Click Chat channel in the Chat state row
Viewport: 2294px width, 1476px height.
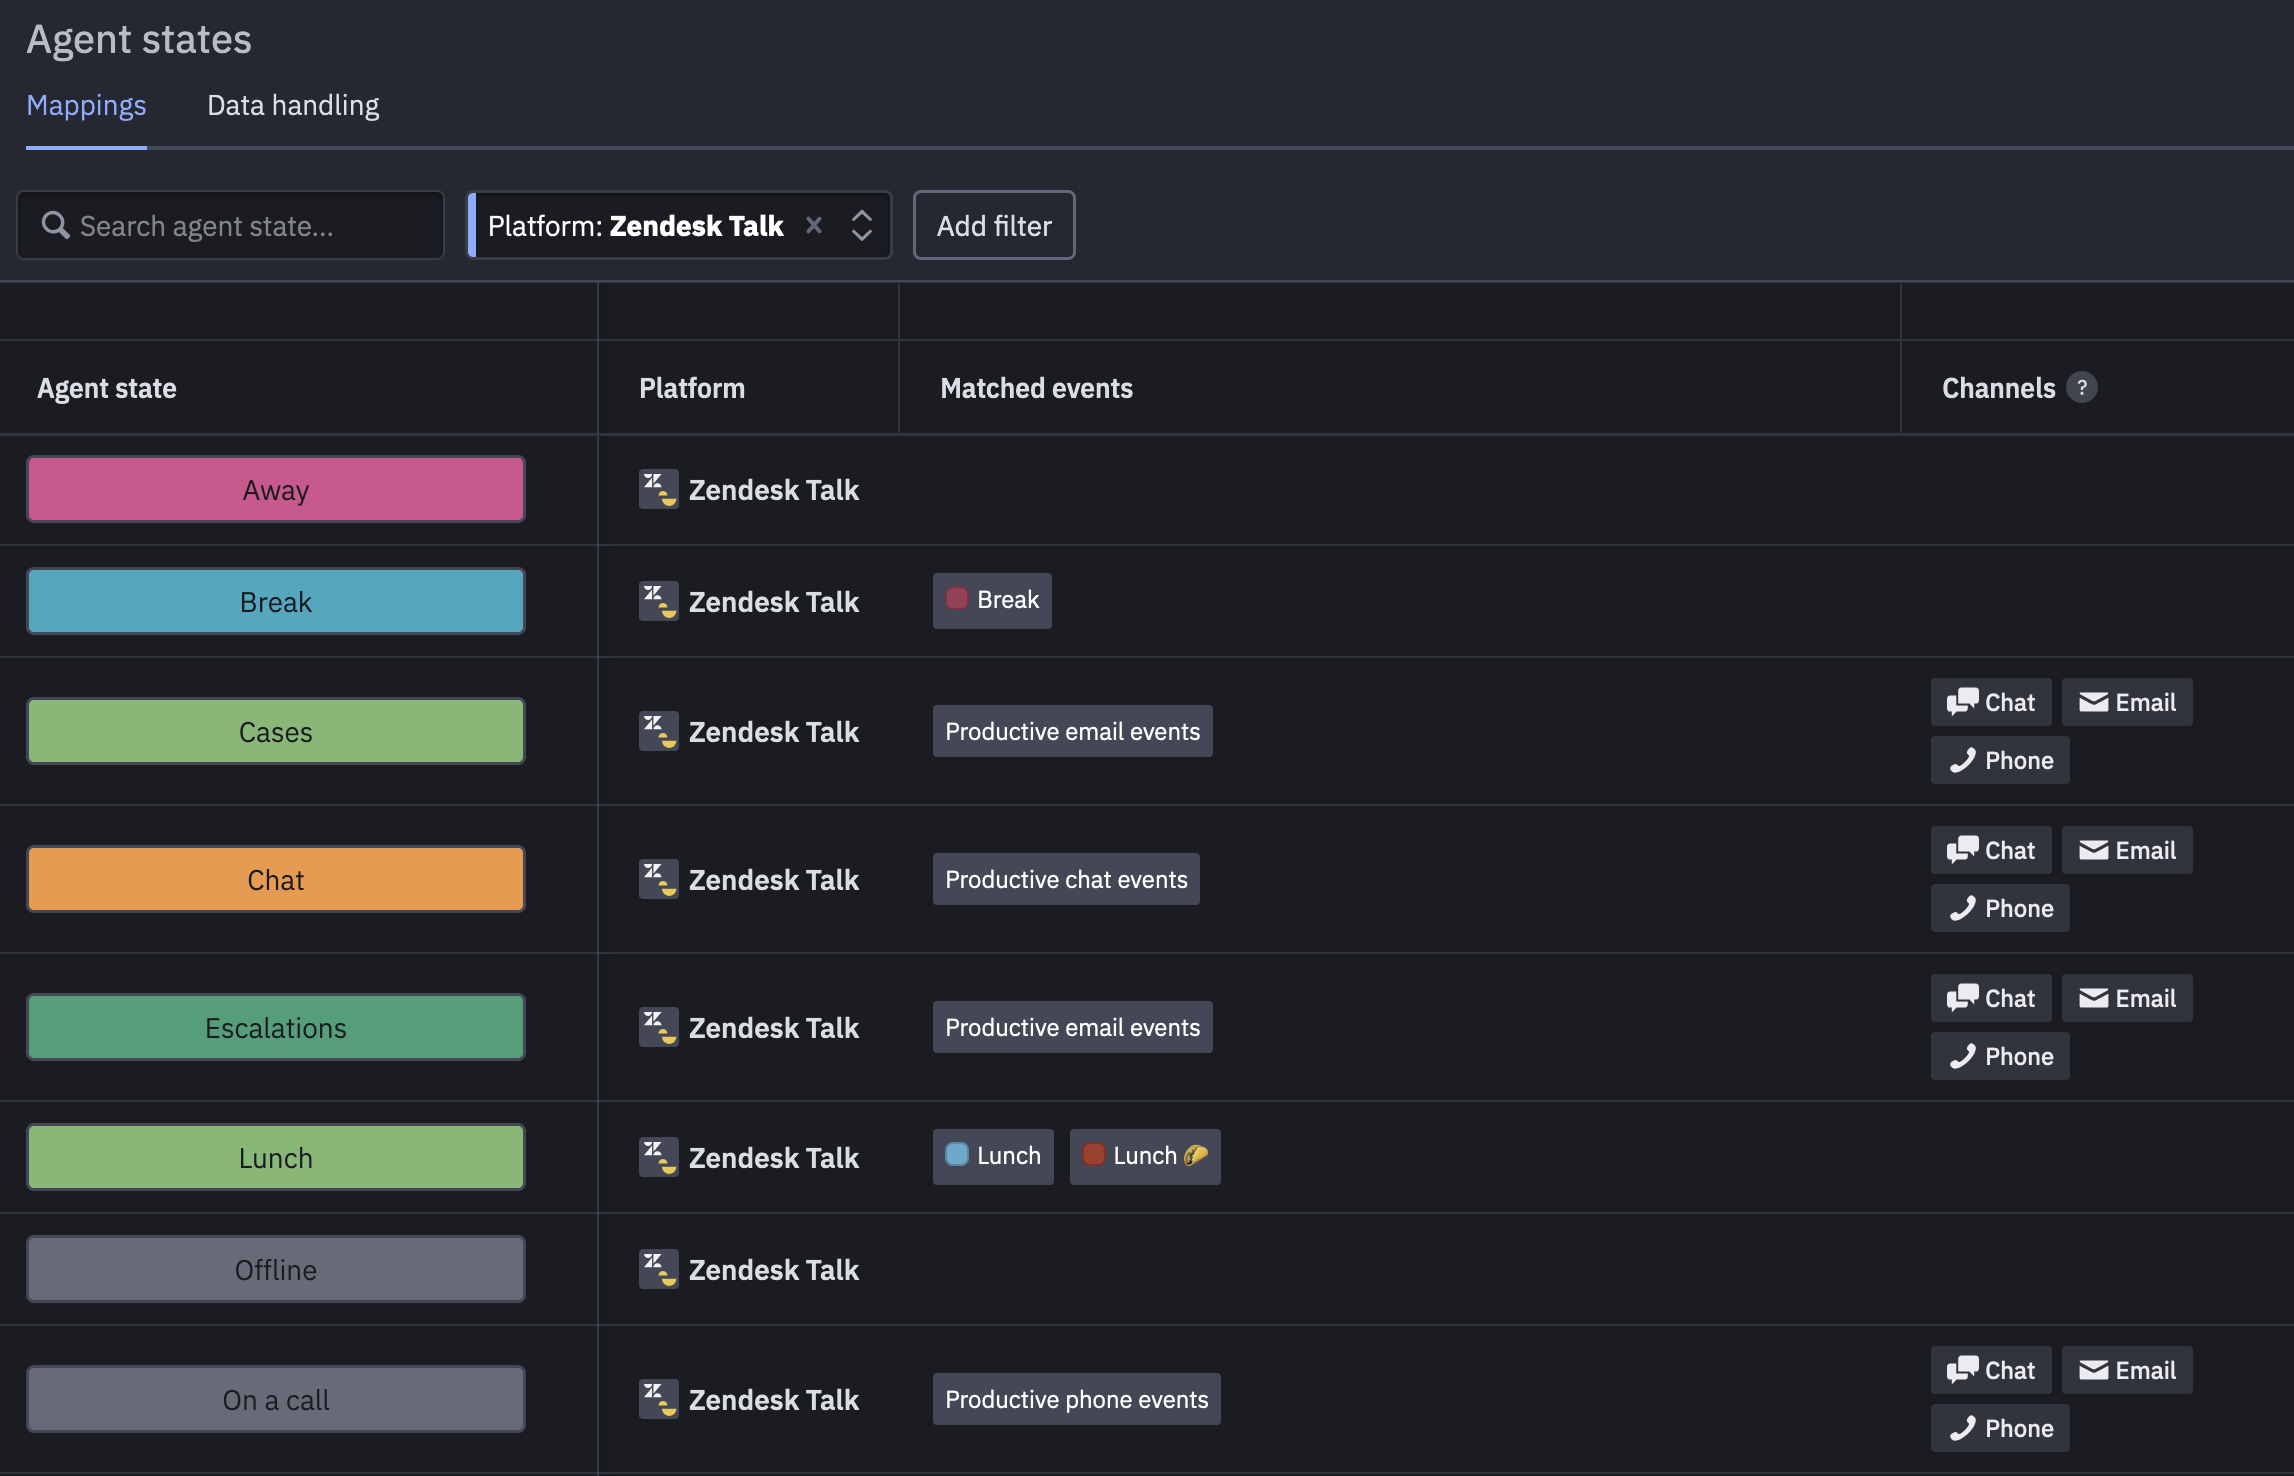[x=1991, y=851]
